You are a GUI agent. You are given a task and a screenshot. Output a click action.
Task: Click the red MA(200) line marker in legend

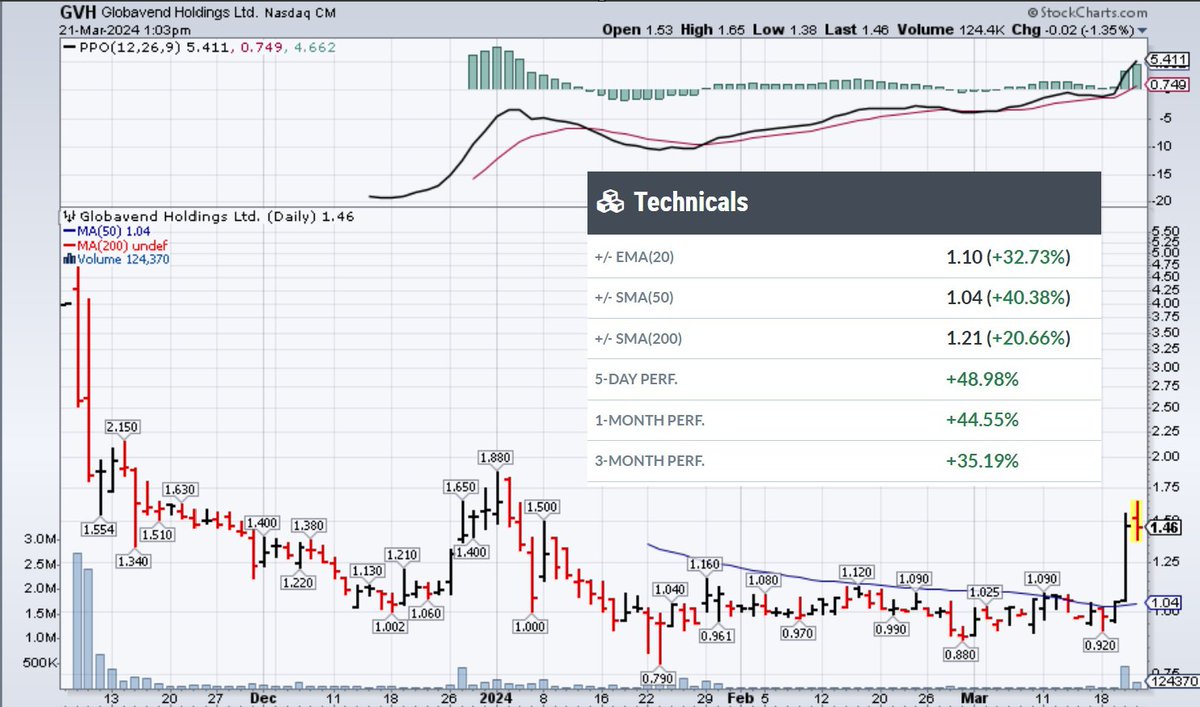(70, 244)
